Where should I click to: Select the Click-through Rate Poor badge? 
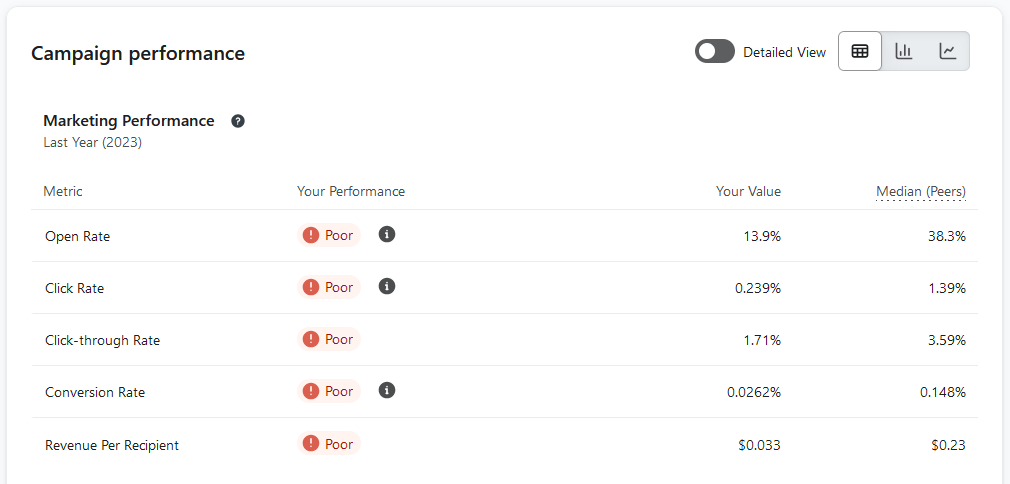pos(329,339)
